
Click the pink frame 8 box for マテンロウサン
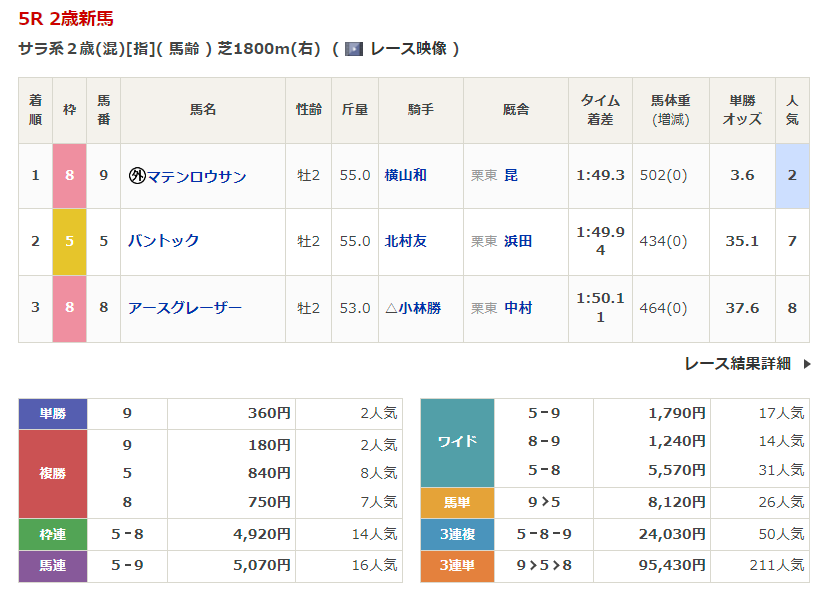pos(70,175)
